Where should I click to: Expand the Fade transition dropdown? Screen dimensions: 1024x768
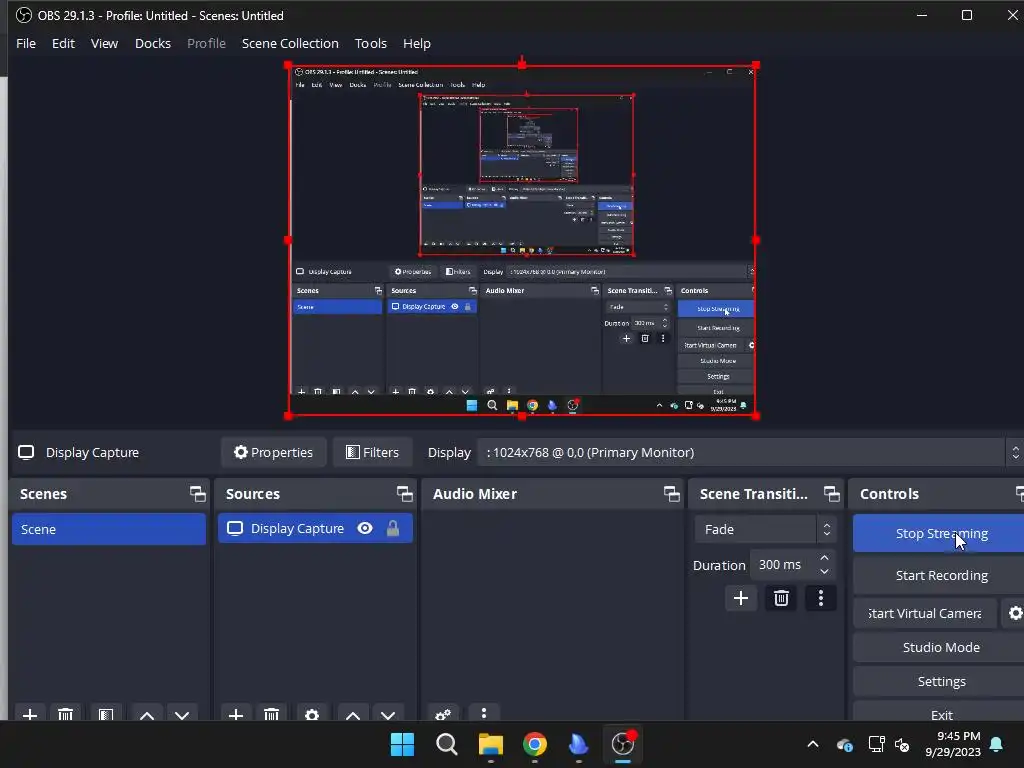click(x=765, y=529)
